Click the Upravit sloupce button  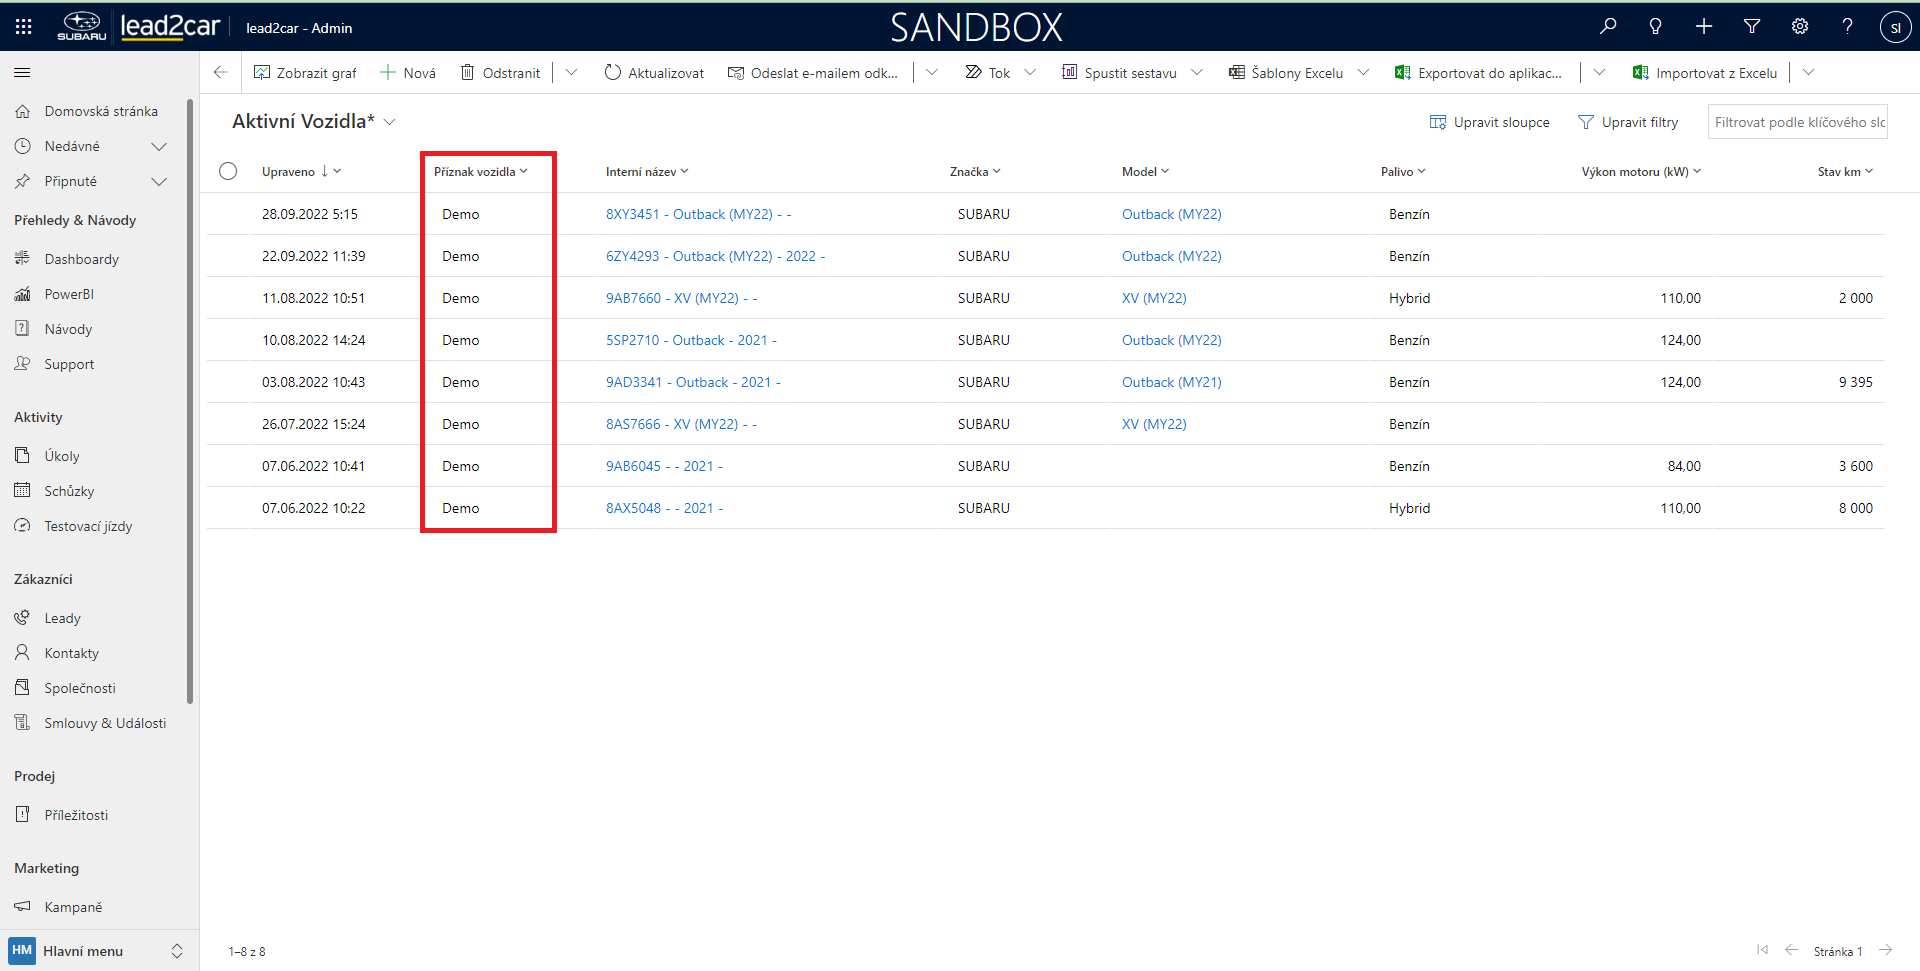(1490, 122)
